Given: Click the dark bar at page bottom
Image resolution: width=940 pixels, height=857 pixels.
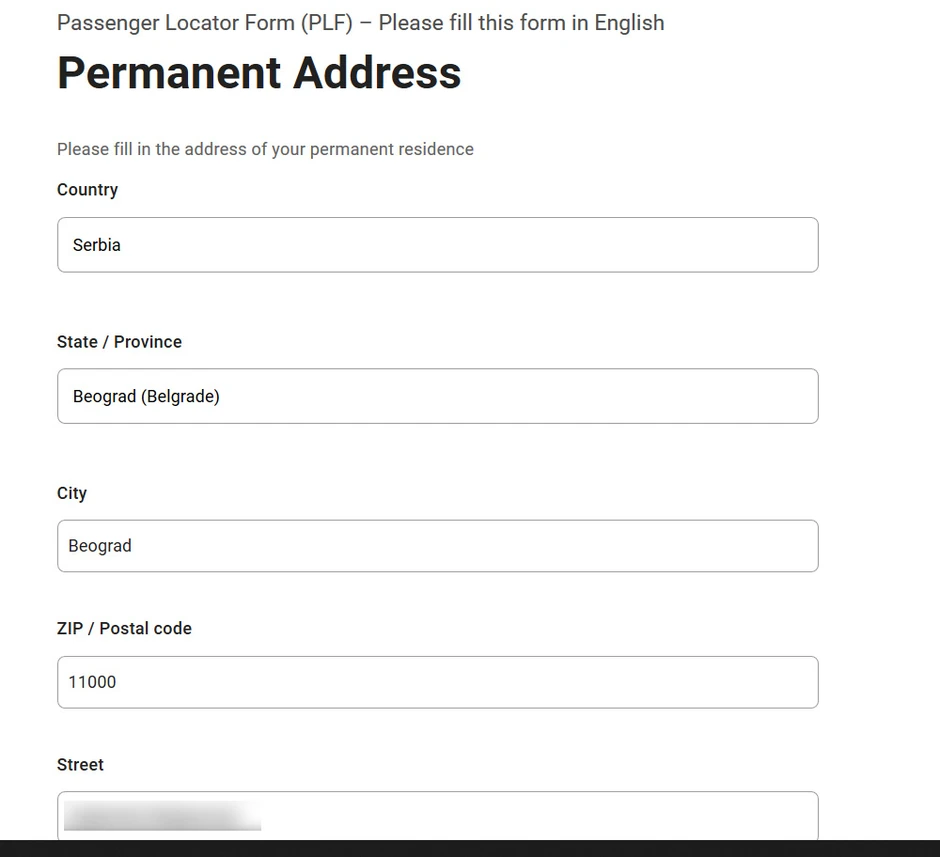Looking at the screenshot, I should click(470, 848).
